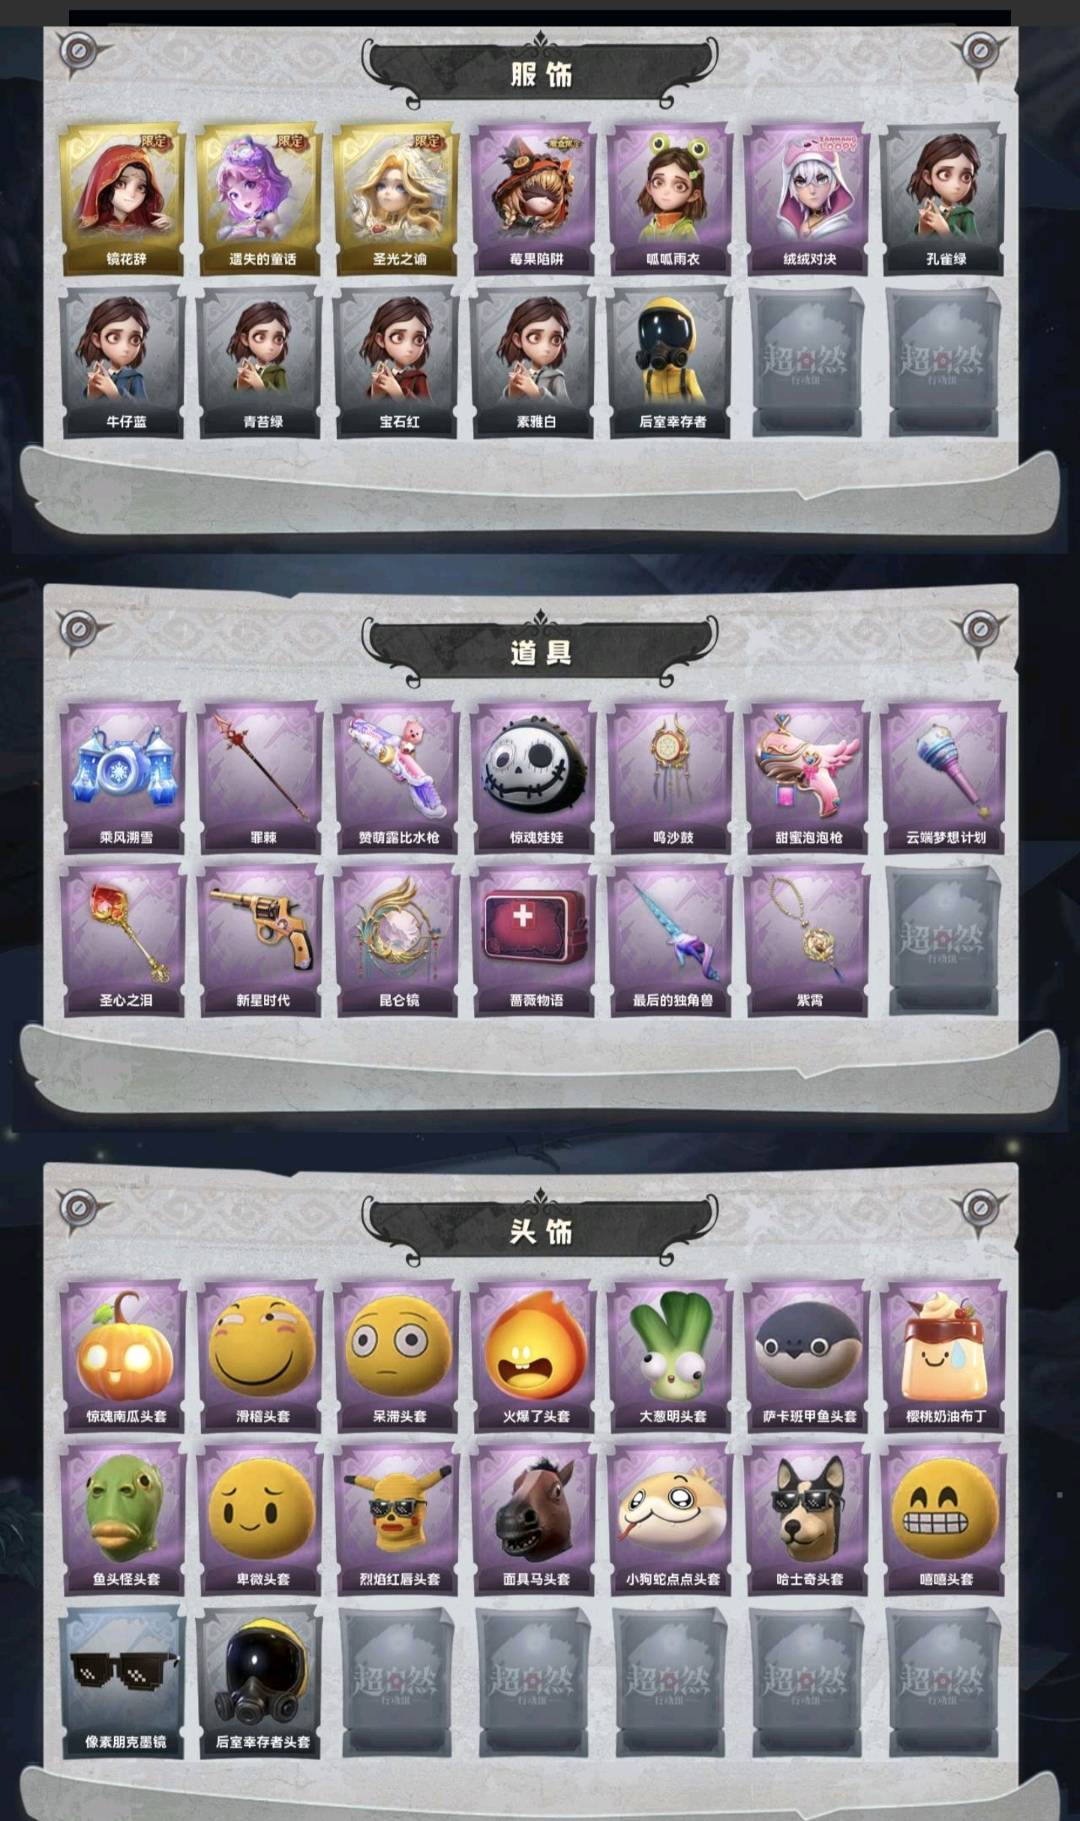Pick the 后室幸存者 yellow hazmat costume
The width and height of the screenshot is (1080, 1821).
pos(671,363)
